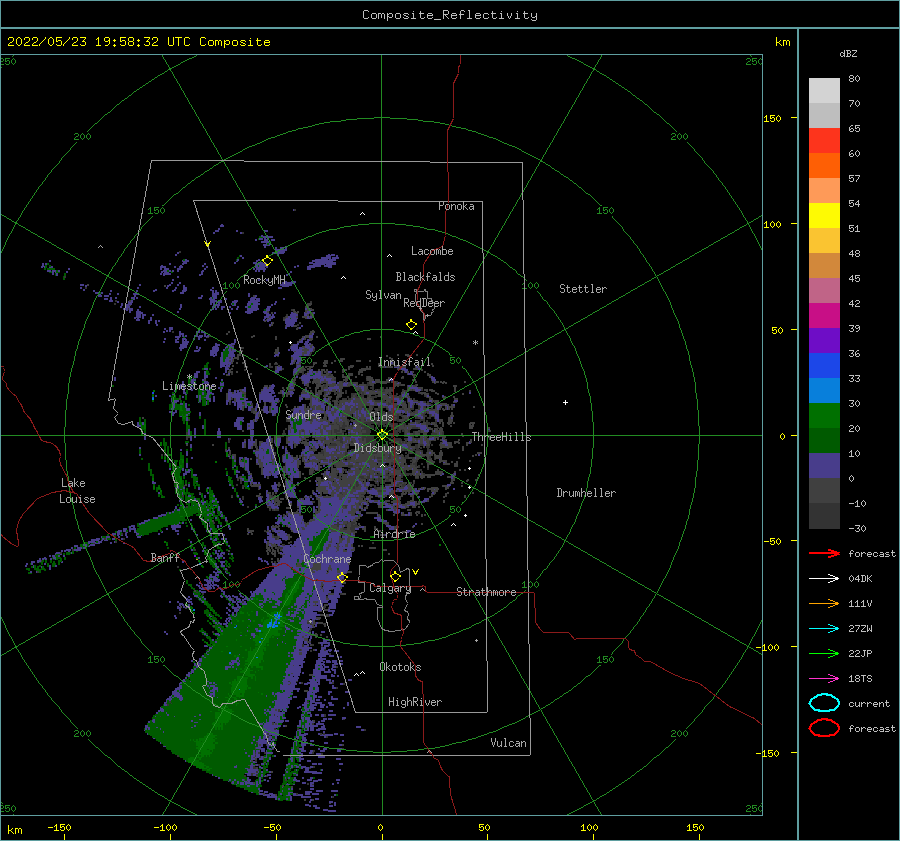Click the Airdrie city label
The width and height of the screenshot is (900, 841).
[x=394, y=534]
